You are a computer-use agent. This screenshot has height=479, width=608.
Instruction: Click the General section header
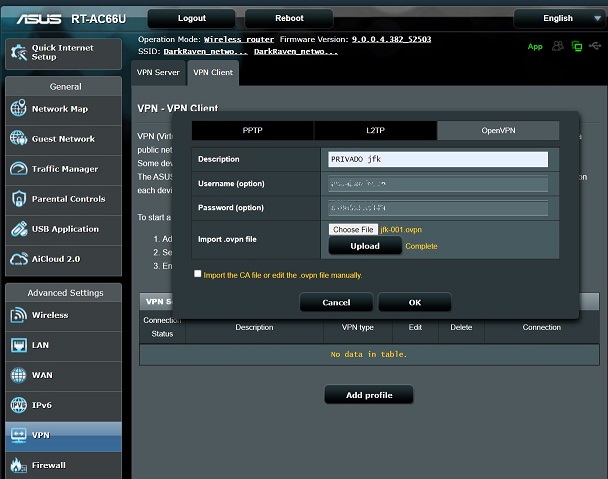click(x=65, y=86)
